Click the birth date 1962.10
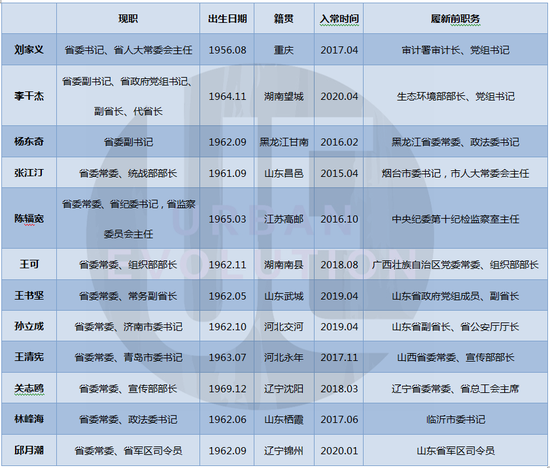Viewport: 550px width, 468px height. pyautogui.click(x=227, y=327)
